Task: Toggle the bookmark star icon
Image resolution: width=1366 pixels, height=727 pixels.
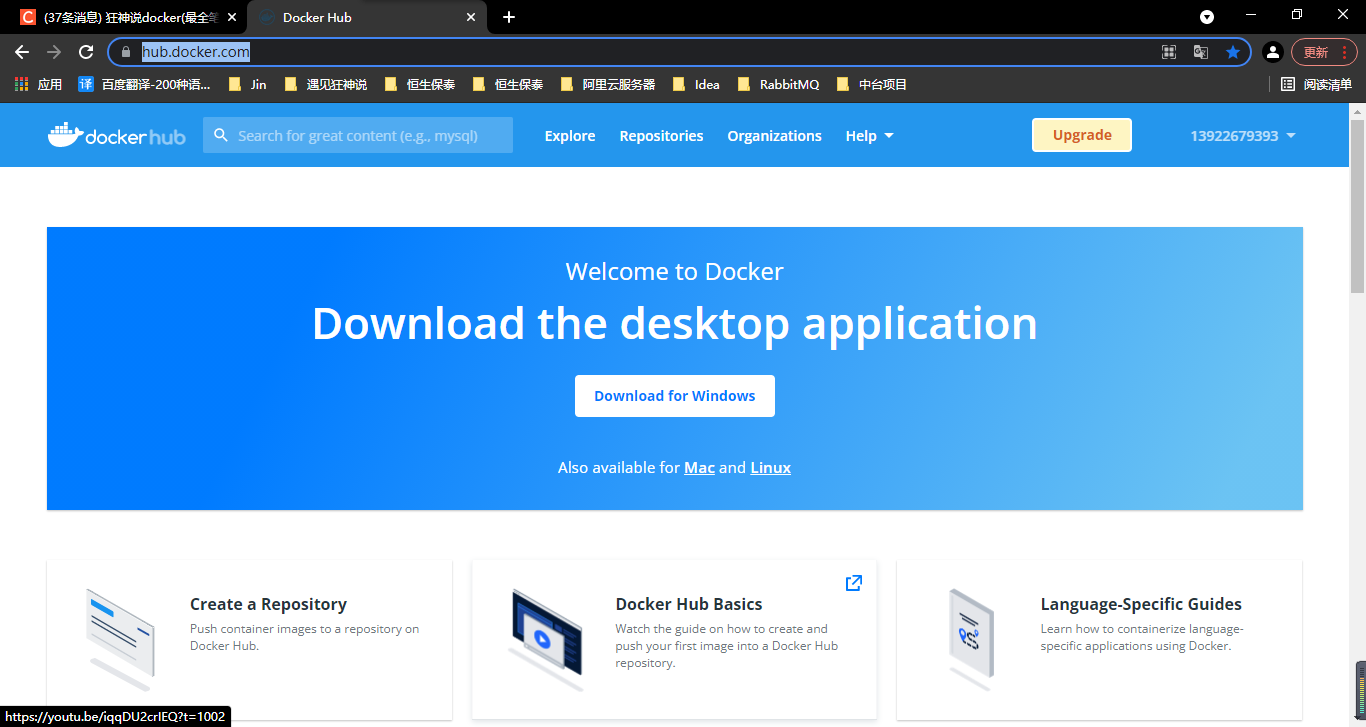Action: click(x=1233, y=52)
